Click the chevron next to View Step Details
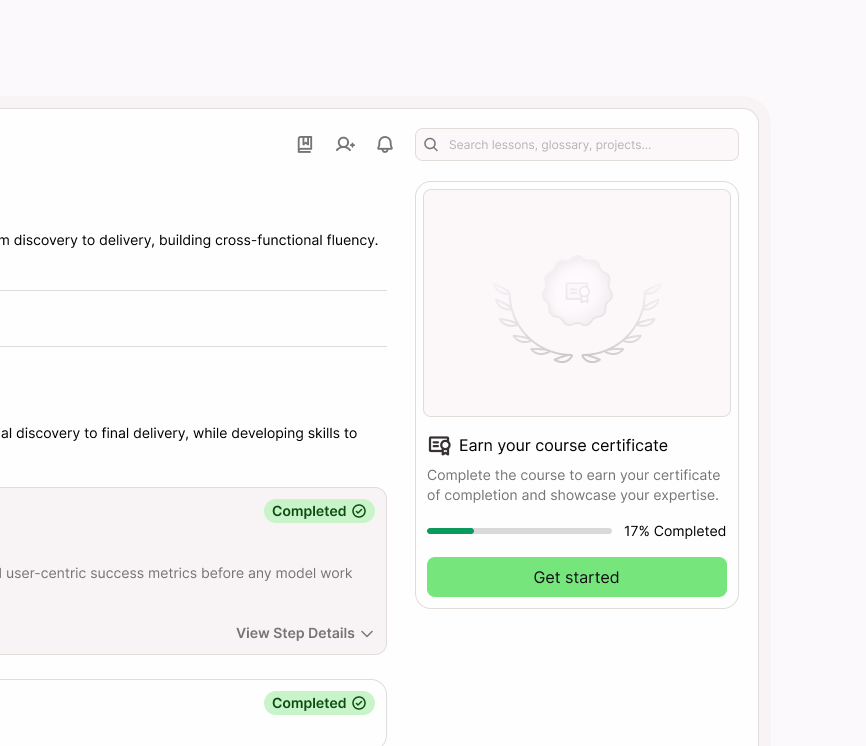 click(x=367, y=634)
